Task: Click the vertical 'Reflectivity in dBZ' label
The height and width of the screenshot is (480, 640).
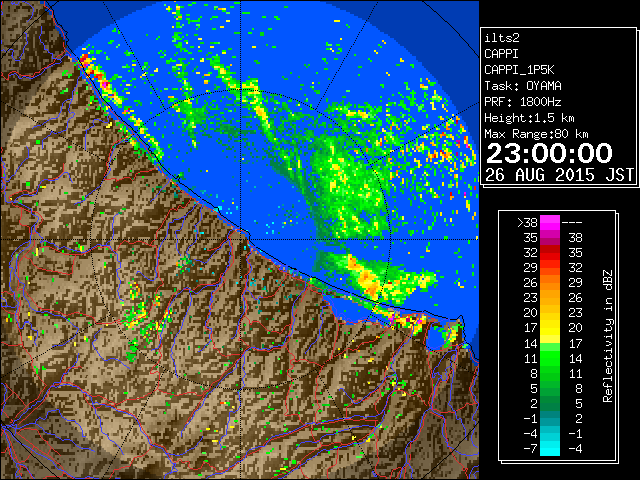Action: tap(607, 336)
